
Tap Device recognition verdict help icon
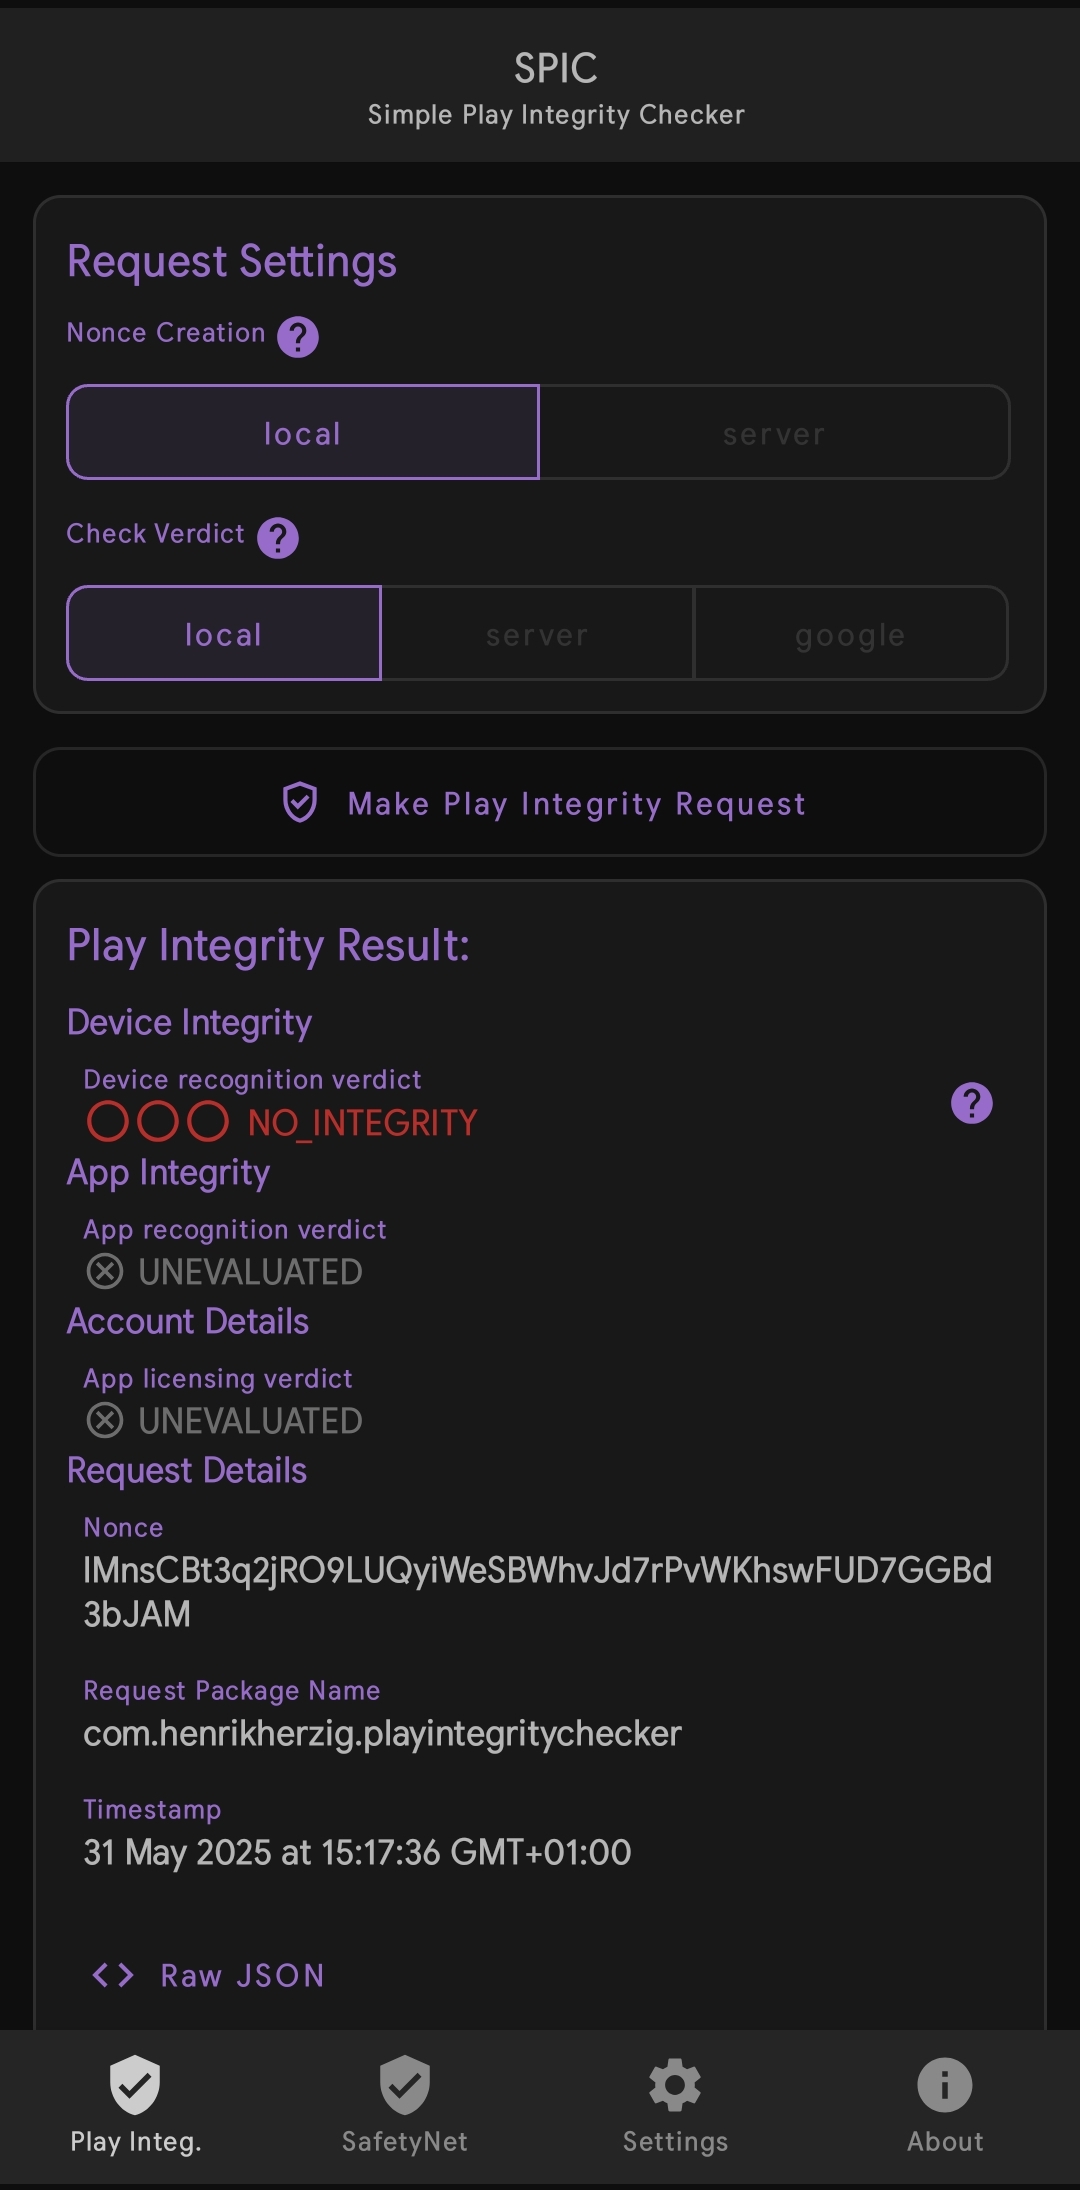coord(972,1103)
